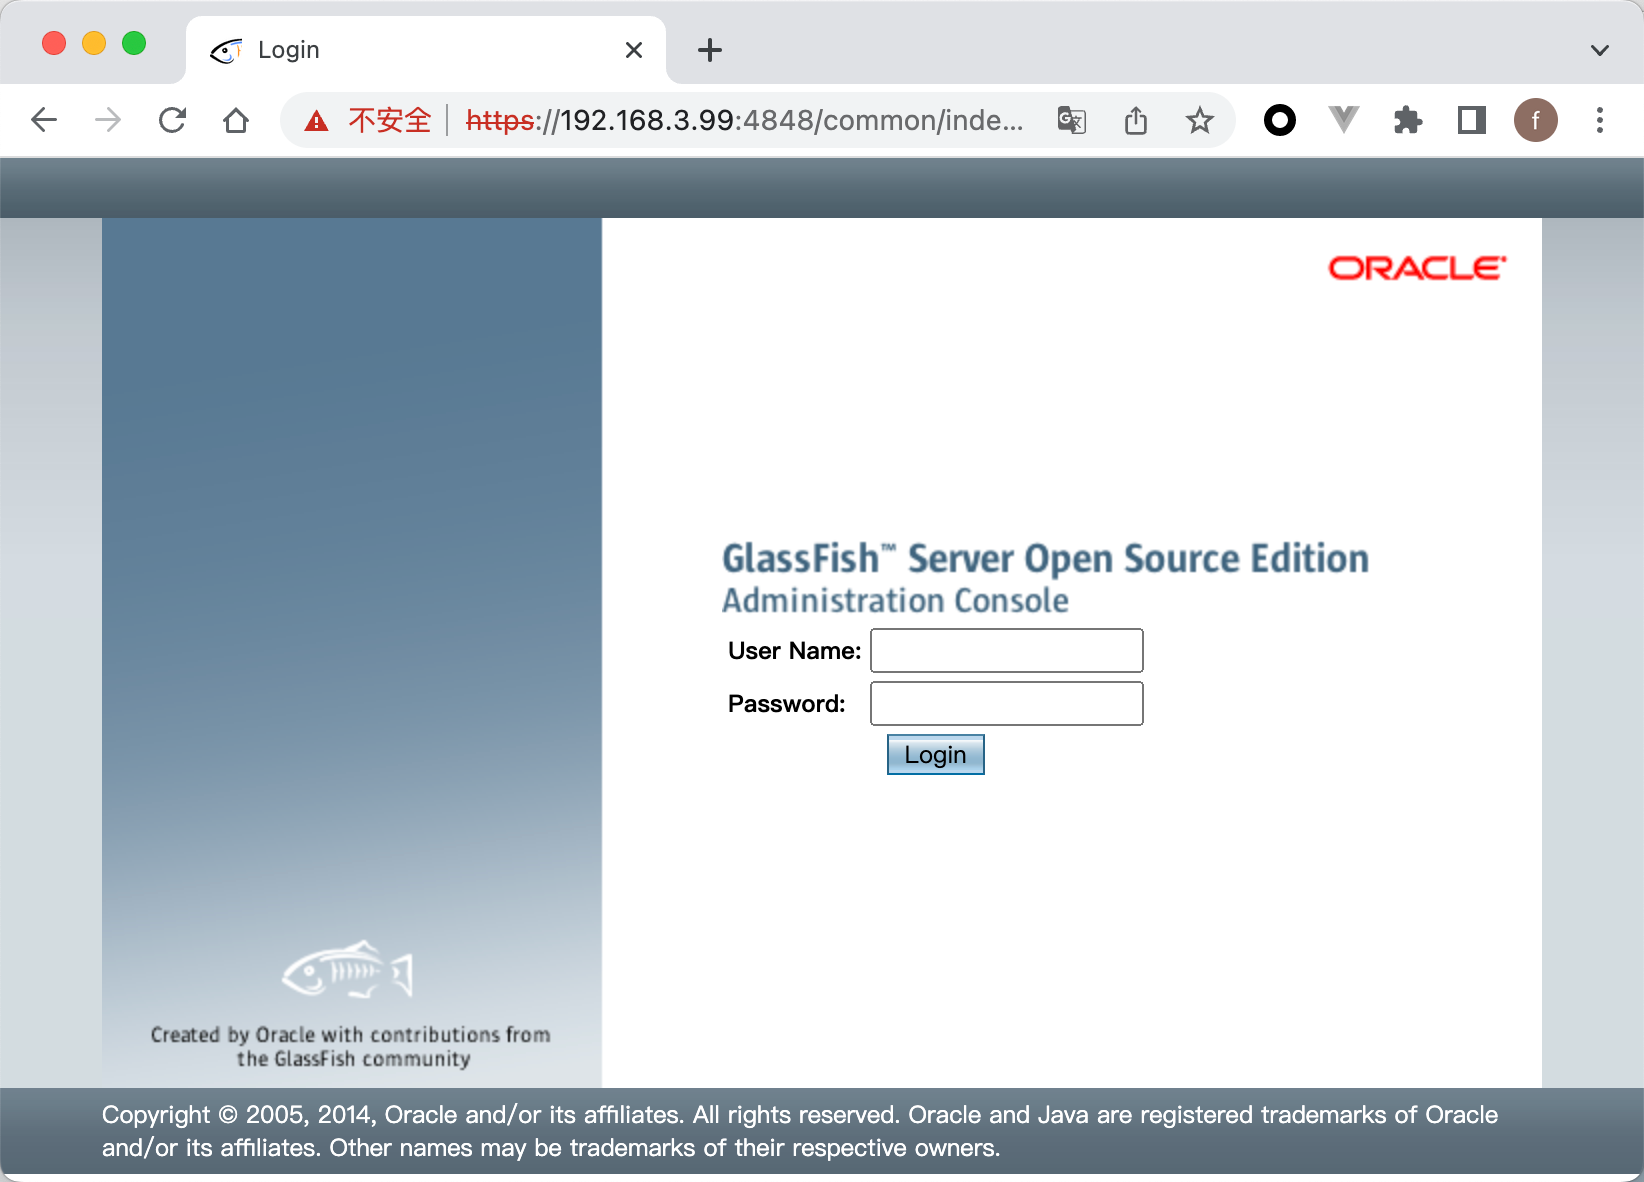Click the insecure connection warning icon
1644x1182 pixels.
[317, 121]
